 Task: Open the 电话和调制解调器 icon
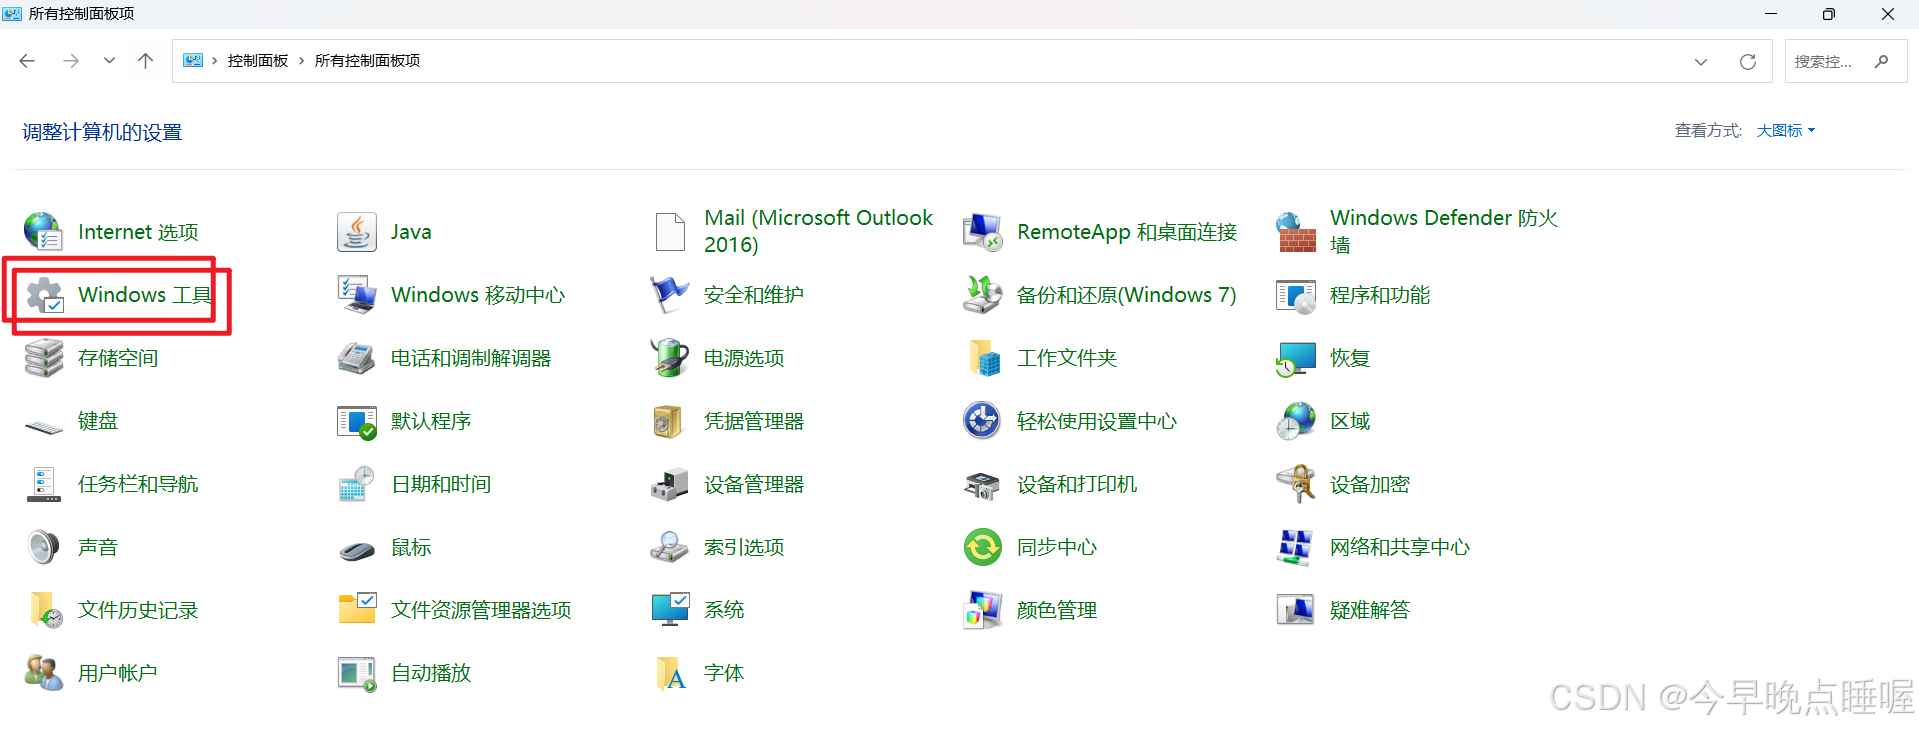coord(356,357)
